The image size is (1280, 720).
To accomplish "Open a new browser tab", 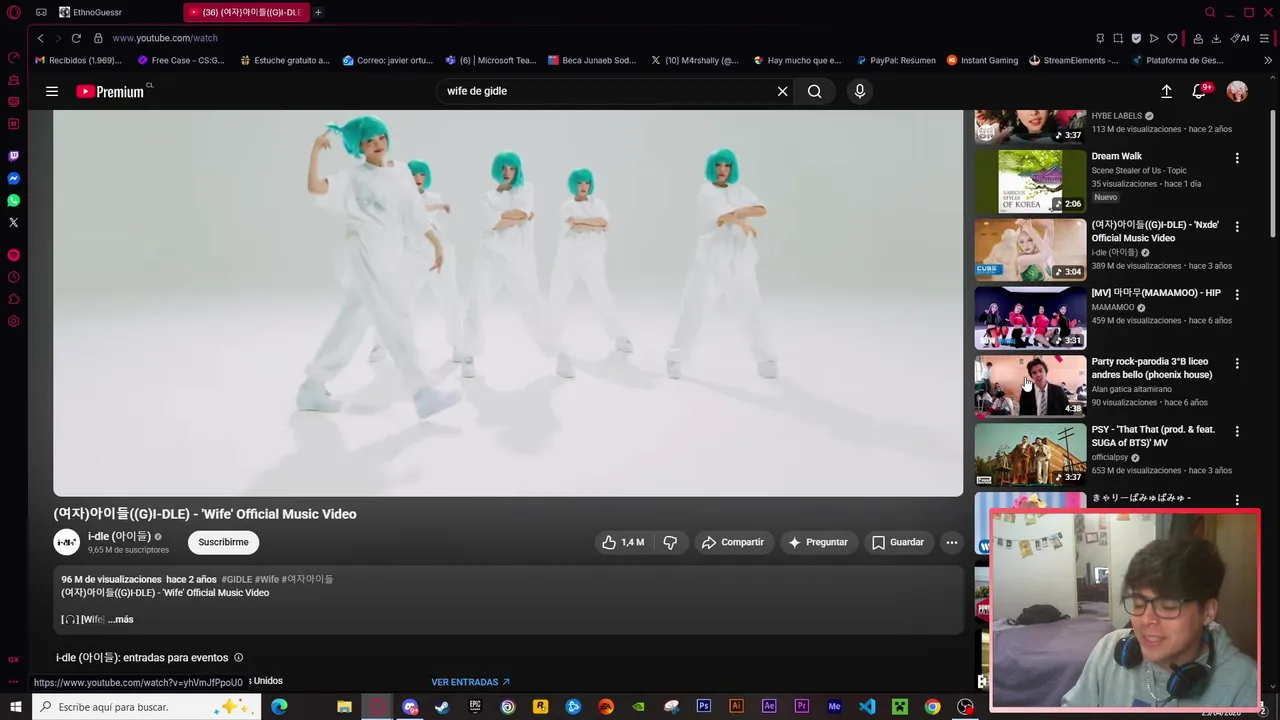I will 318,12.
